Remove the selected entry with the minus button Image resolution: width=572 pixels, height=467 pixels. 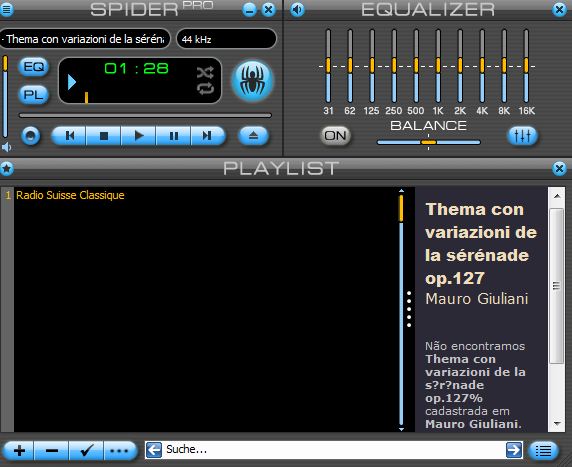click(51, 451)
